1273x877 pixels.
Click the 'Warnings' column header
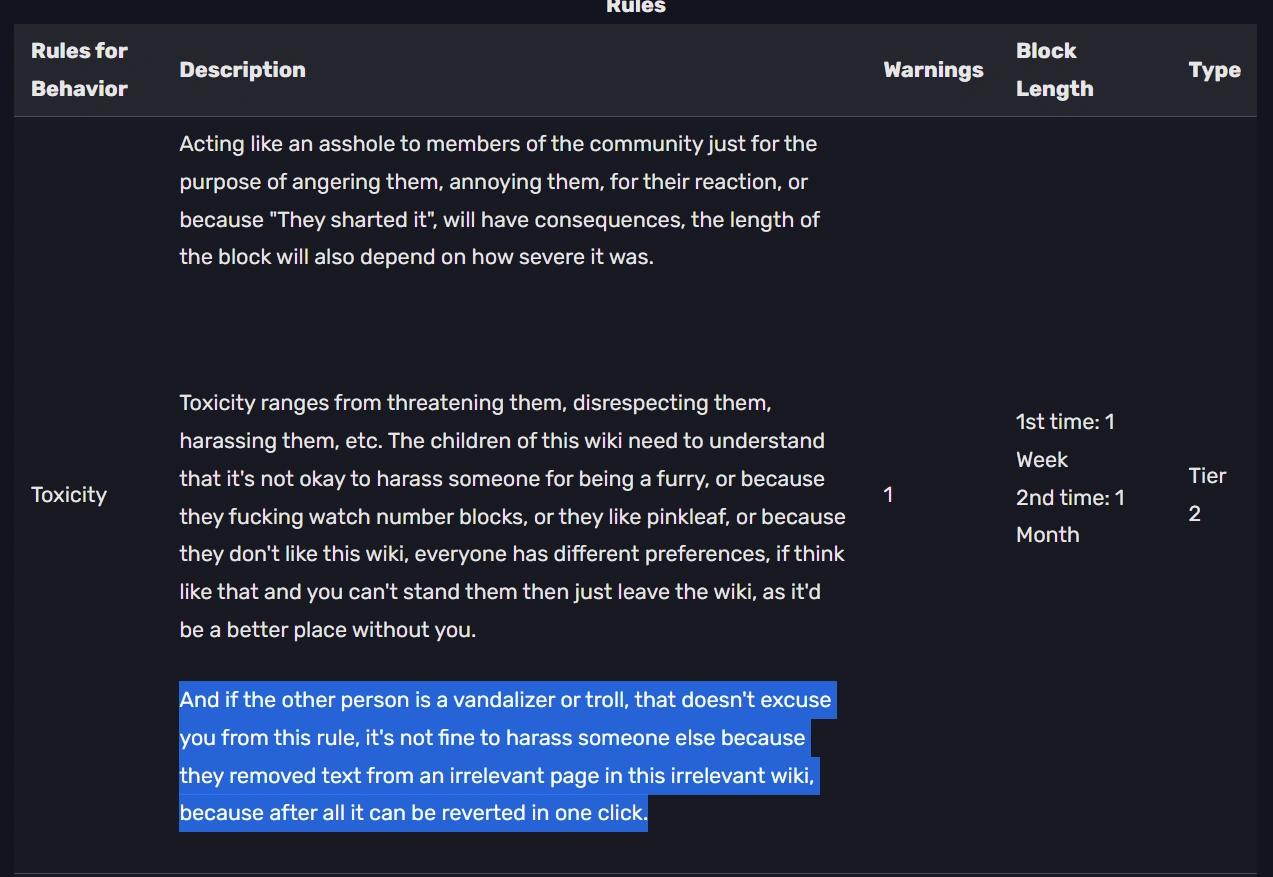pos(933,70)
